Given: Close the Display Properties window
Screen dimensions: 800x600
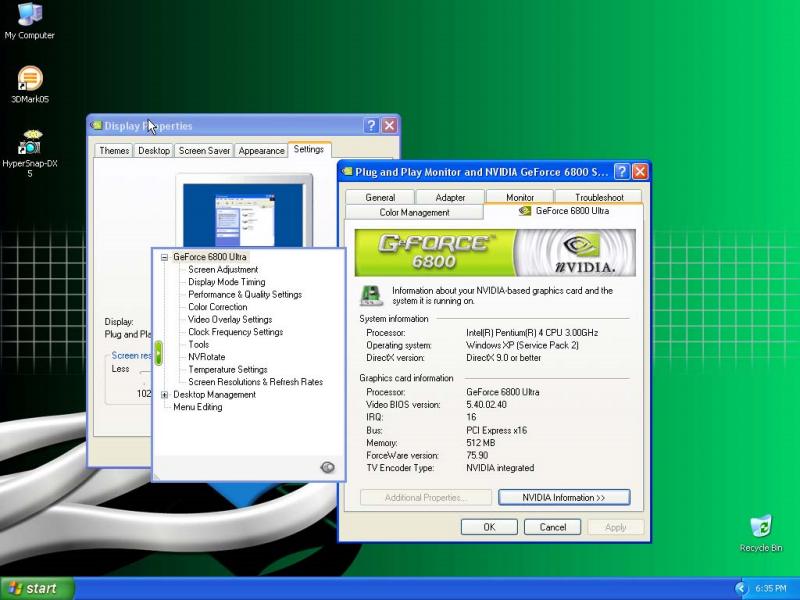Looking at the screenshot, I should pyautogui.click(x=389, y=126).
